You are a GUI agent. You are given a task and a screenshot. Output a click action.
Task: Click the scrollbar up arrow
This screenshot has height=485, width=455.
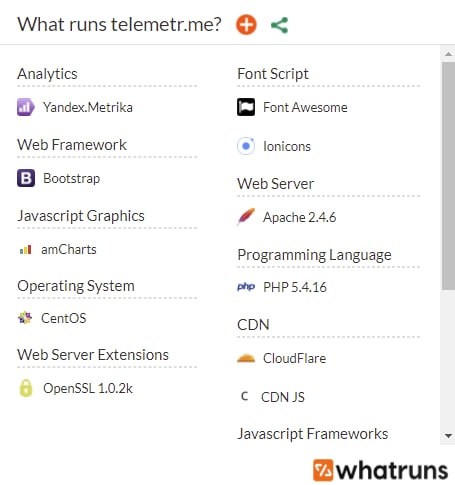(x=448, y=54)
